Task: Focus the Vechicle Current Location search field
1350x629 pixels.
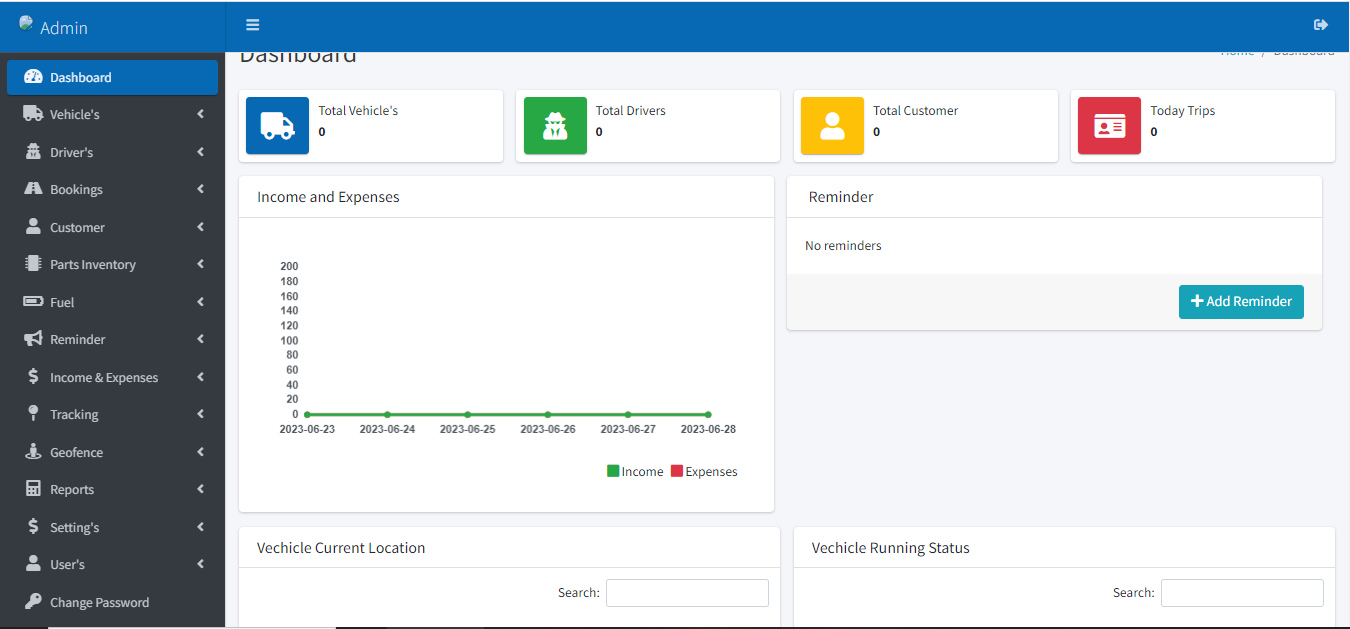Action: tap(687, 593)
